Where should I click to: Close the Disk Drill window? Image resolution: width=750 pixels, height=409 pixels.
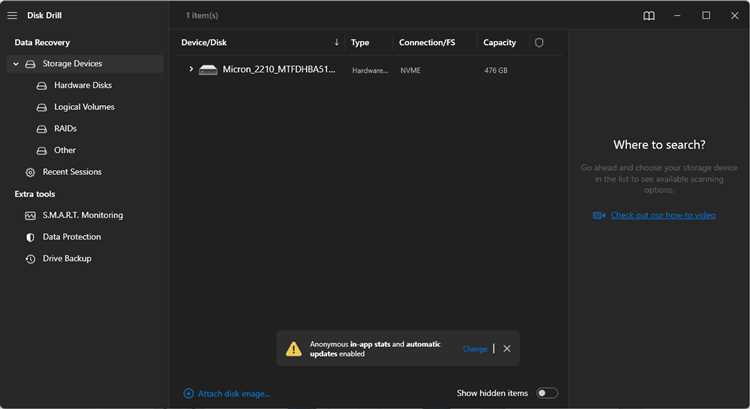tap(735, 16)
